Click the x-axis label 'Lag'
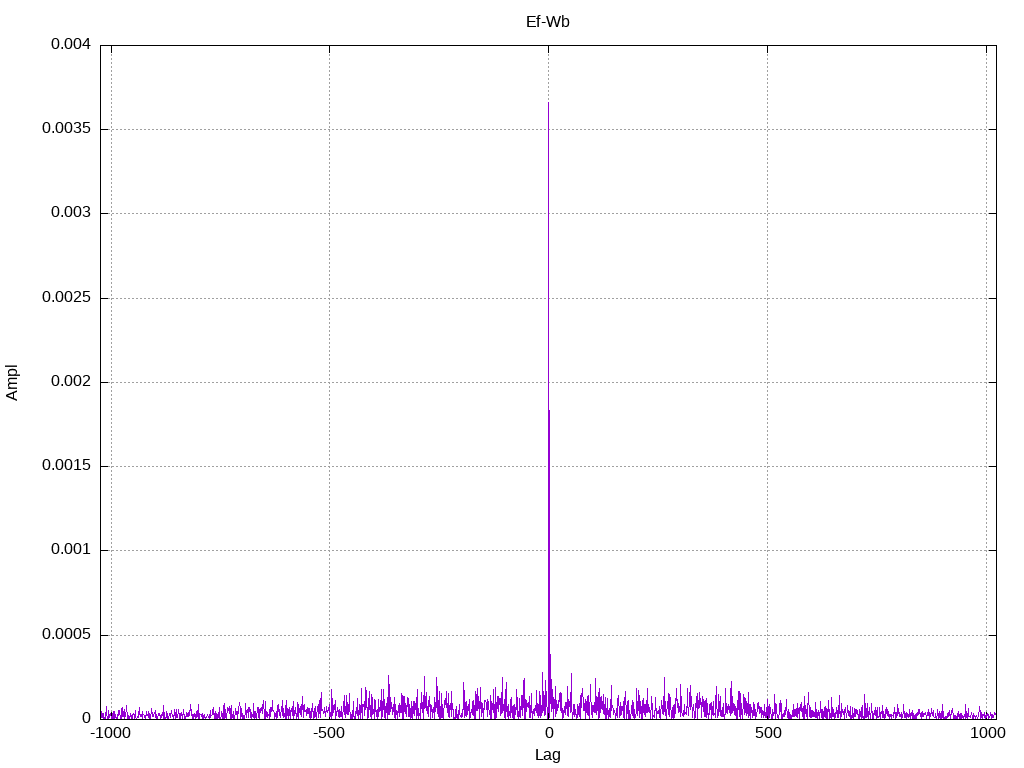 pyautogui.click(x=547, y=755)
